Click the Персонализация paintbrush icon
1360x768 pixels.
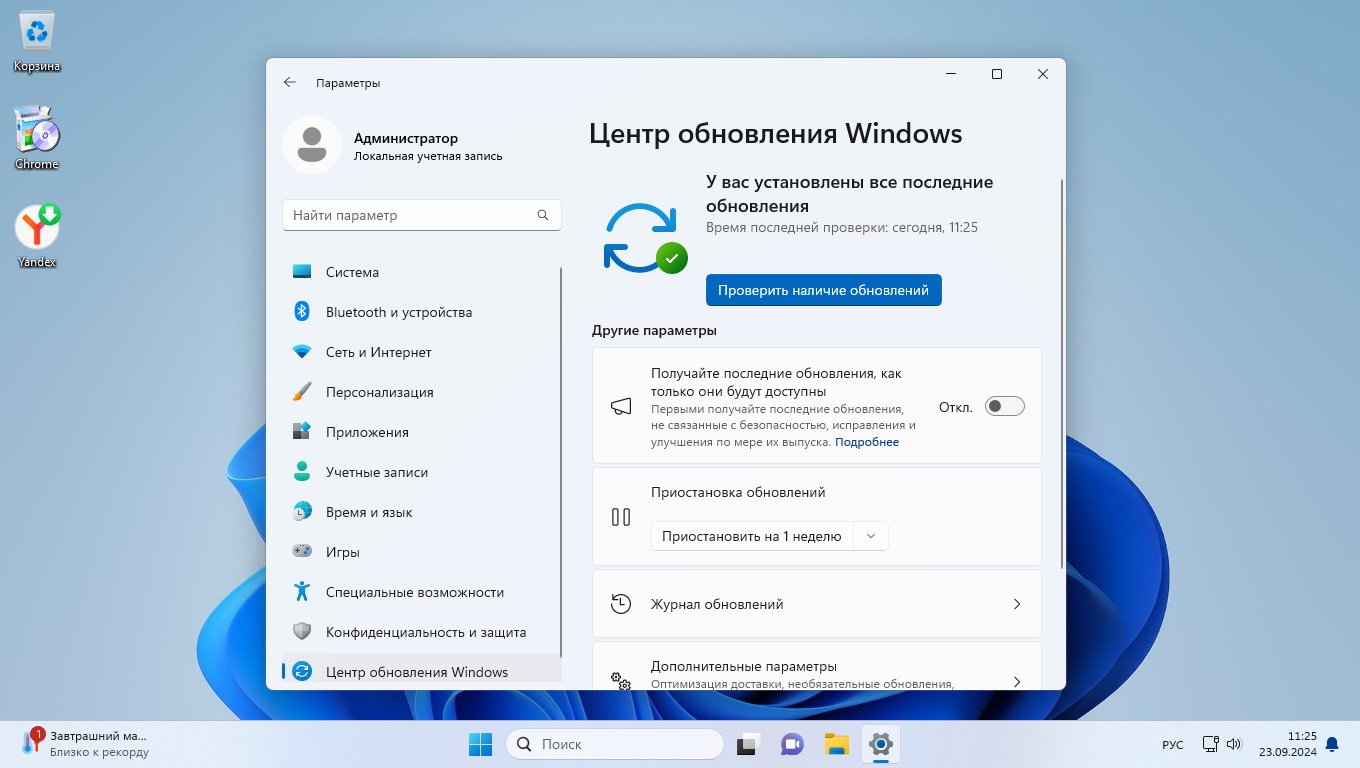(x=302, y=392)
